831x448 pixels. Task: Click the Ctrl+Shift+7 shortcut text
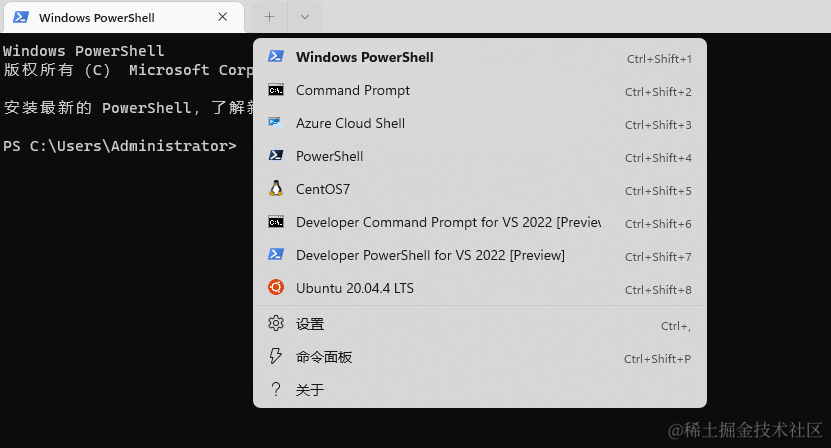(x=658, y=257)
